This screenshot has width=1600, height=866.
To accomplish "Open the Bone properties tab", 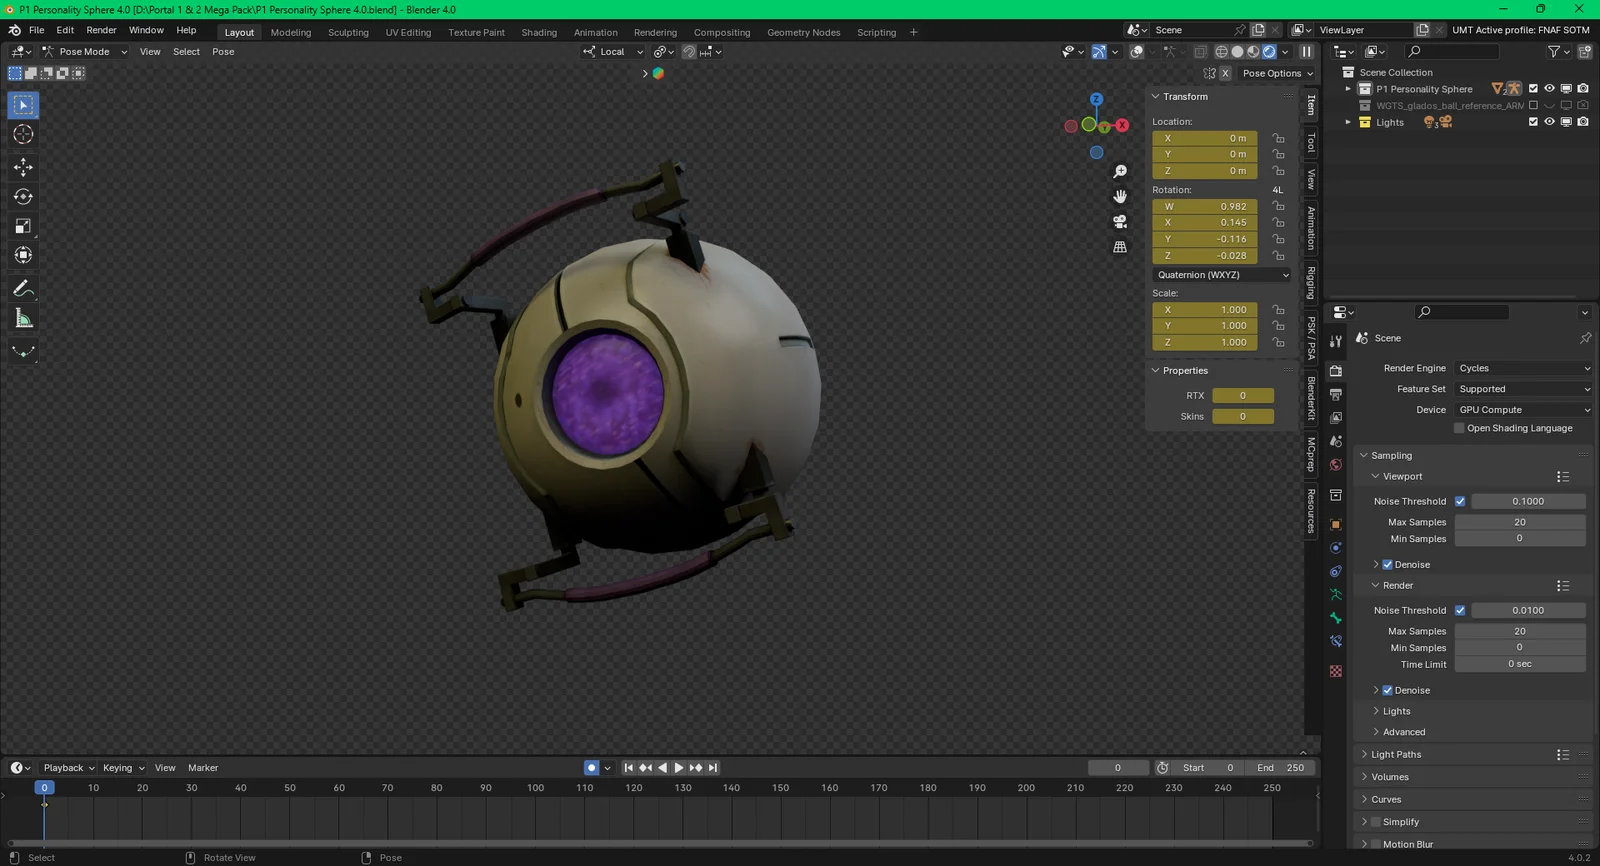I will [1336, 618].
